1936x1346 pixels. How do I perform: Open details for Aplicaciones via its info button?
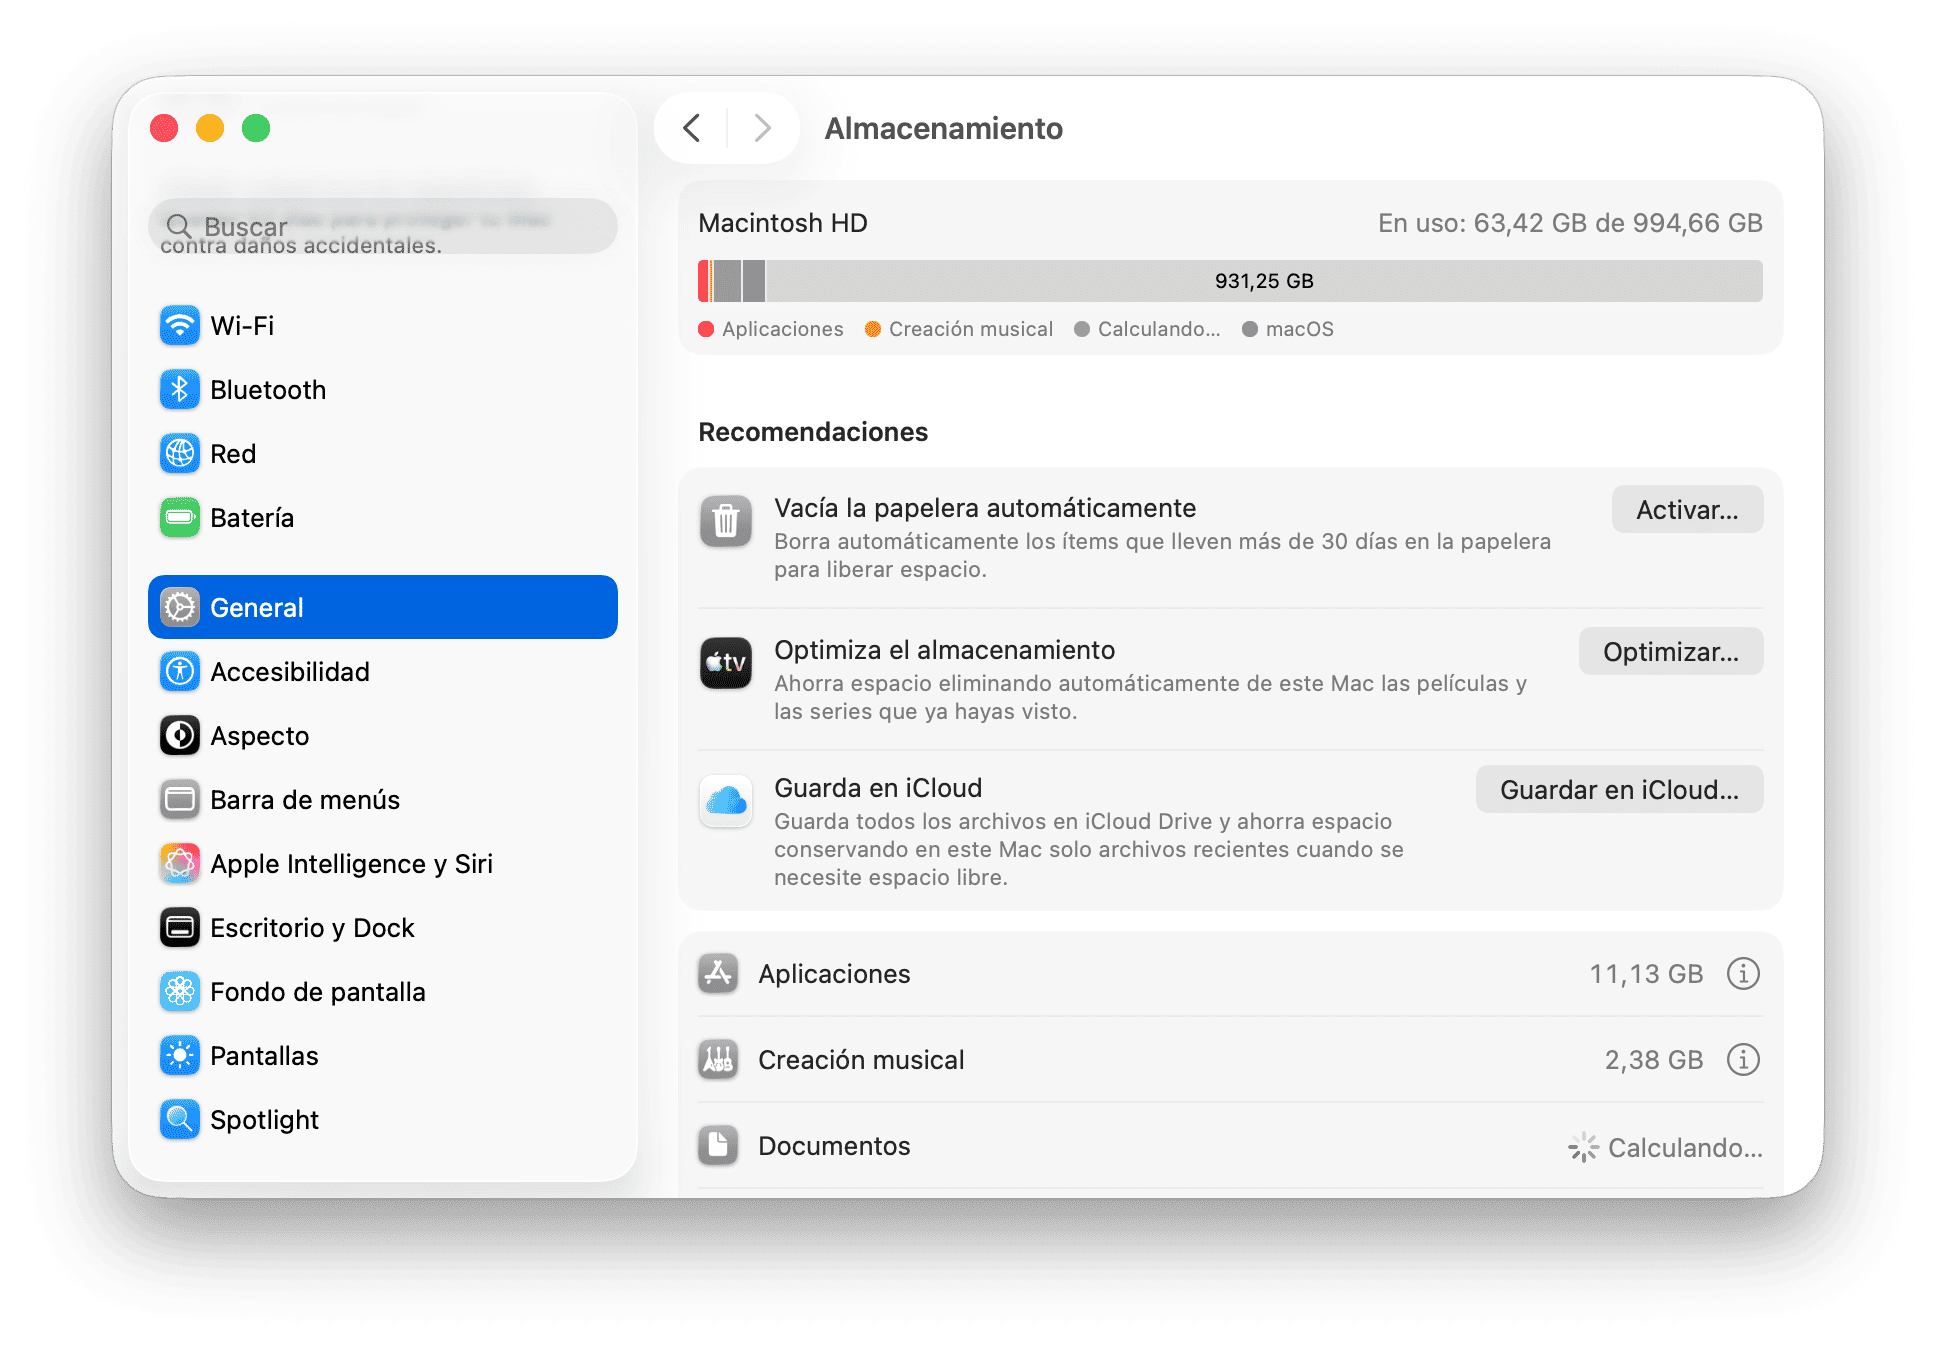(x=1743, y=973)
